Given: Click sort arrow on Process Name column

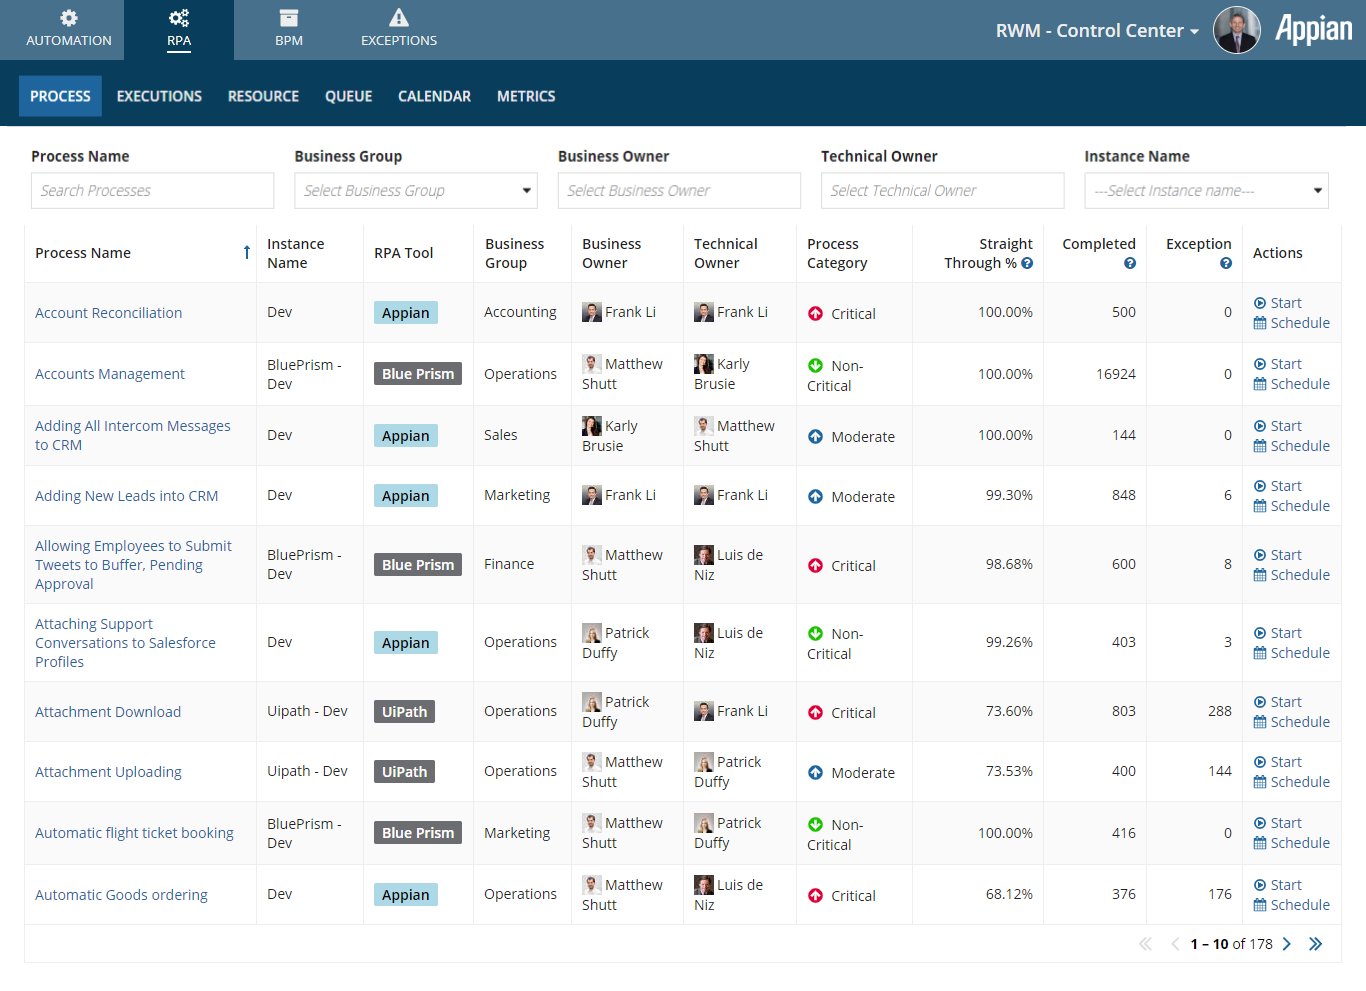Looking at the screenshot, I should (247, 253).
